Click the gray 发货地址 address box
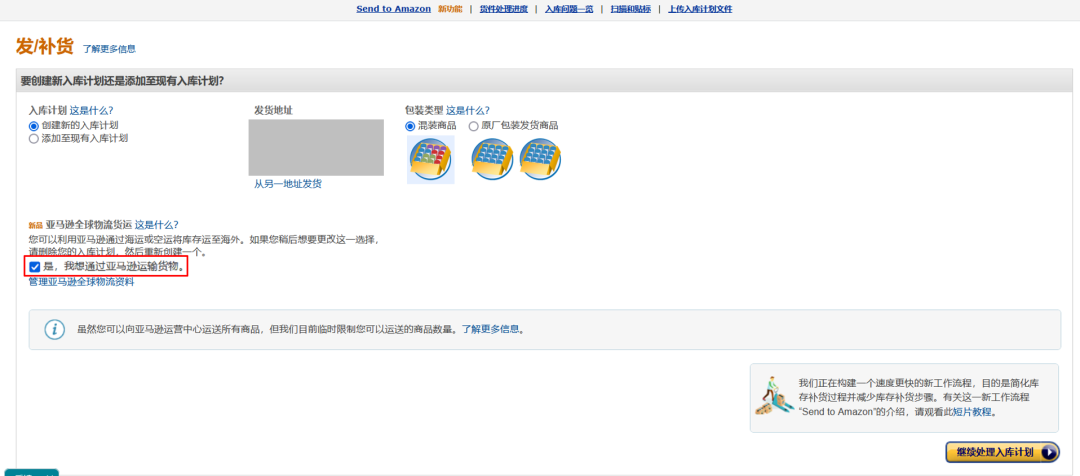Screen dimensions: 1080x476 (x=316, y=147)
